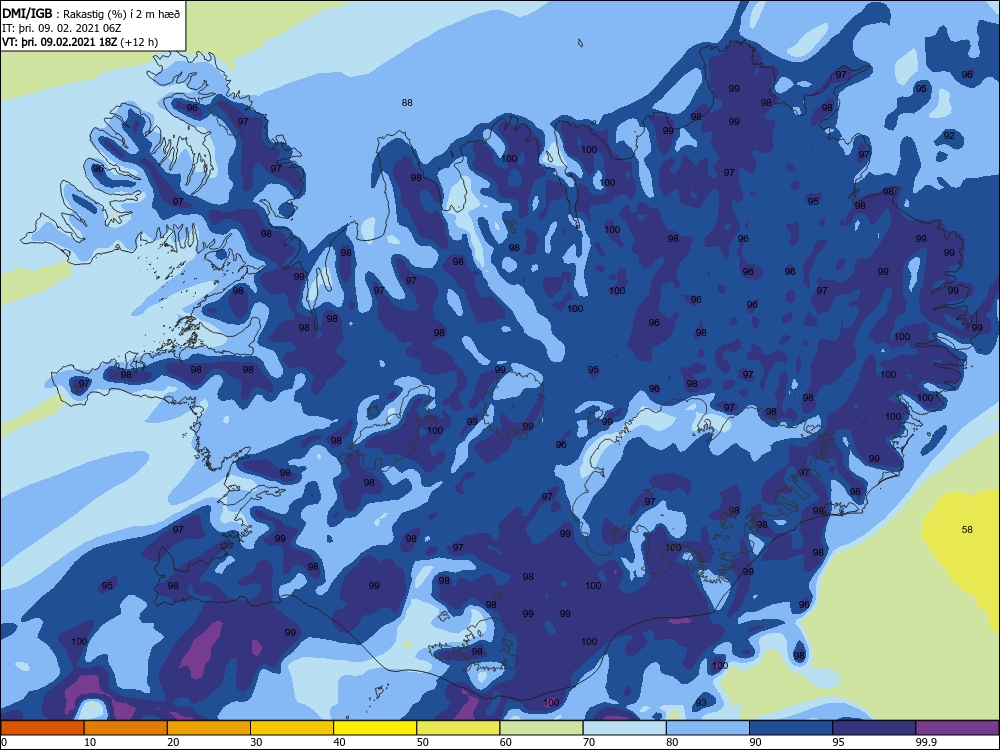This screenshot has width=1000, height=750.
Task: Select the bright yellow 40–50 legend swatch
Action: click(375, 728)
